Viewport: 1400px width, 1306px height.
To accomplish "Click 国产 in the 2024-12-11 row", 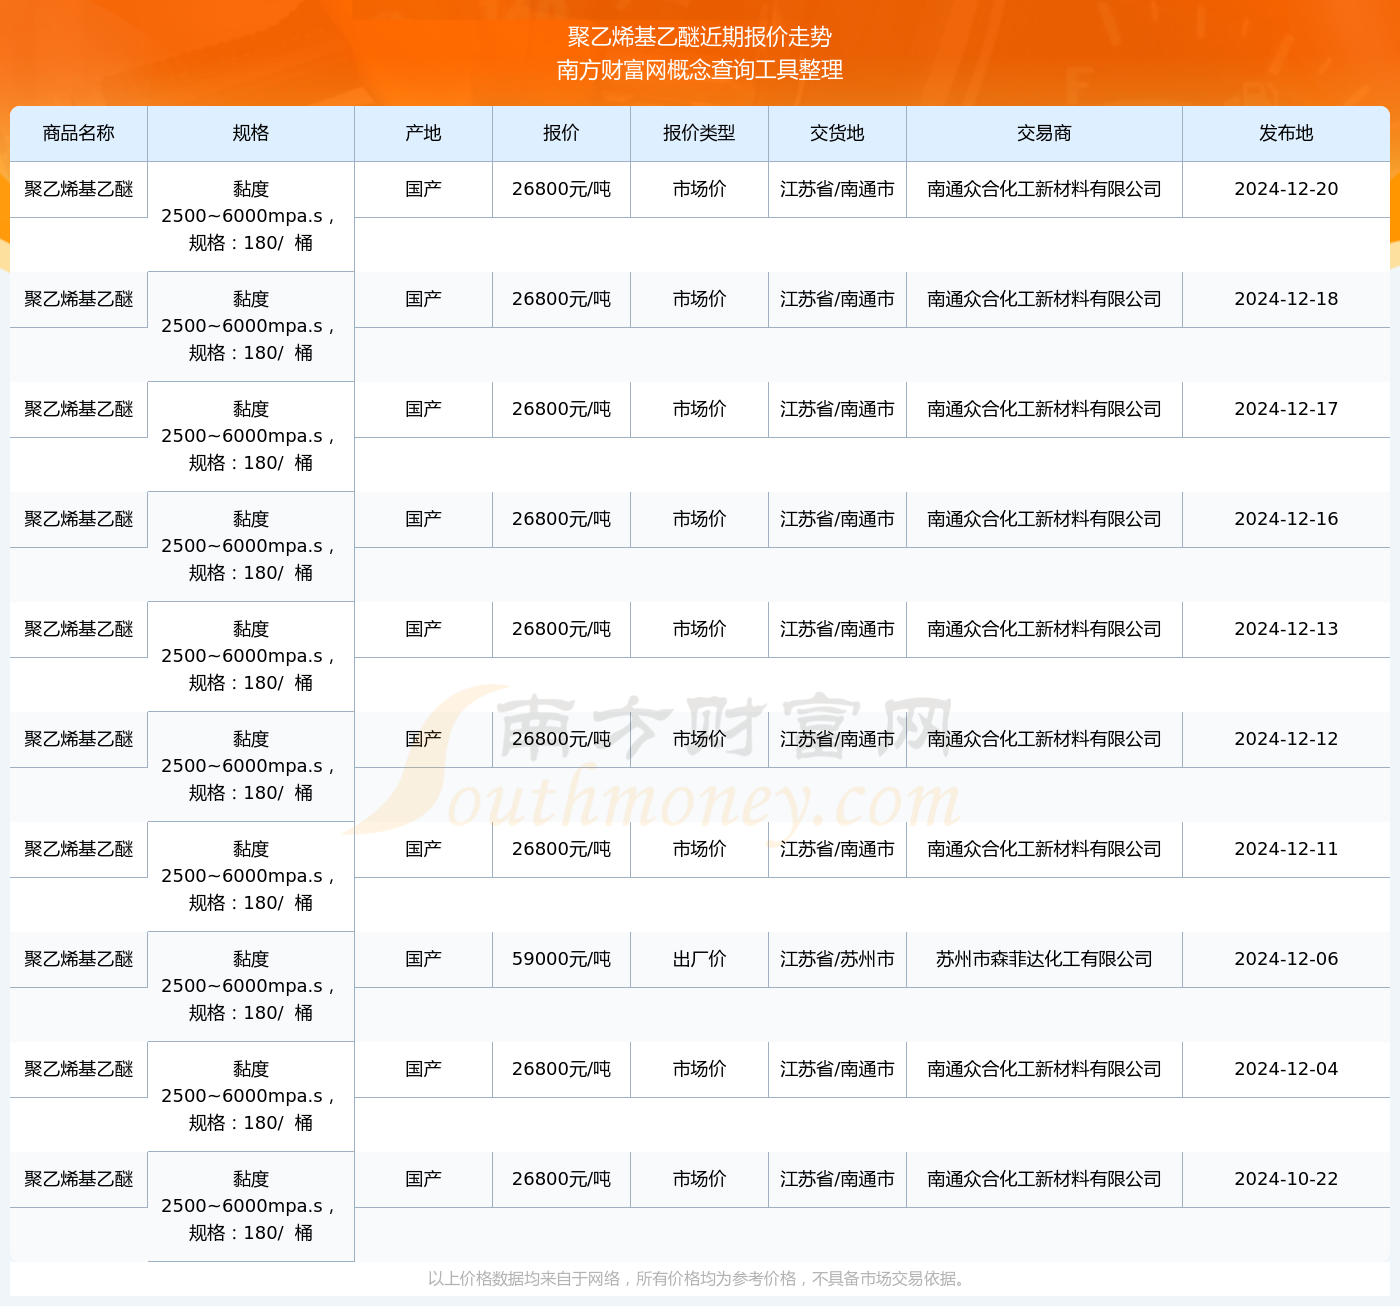I will point(423,849).
